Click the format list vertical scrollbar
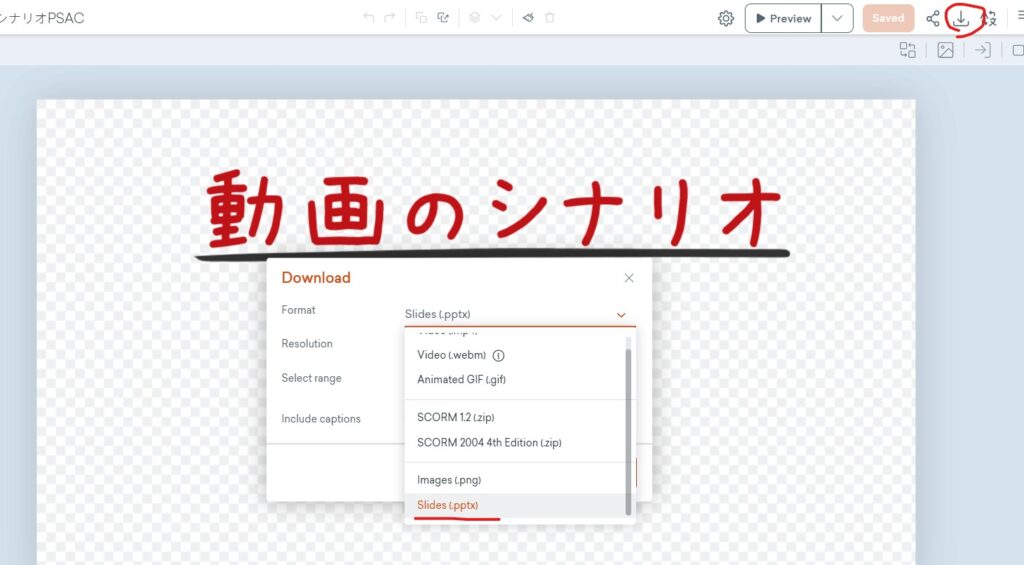Image resolution: width=1024 pixels, height=565 pixels. click(629, 430)
